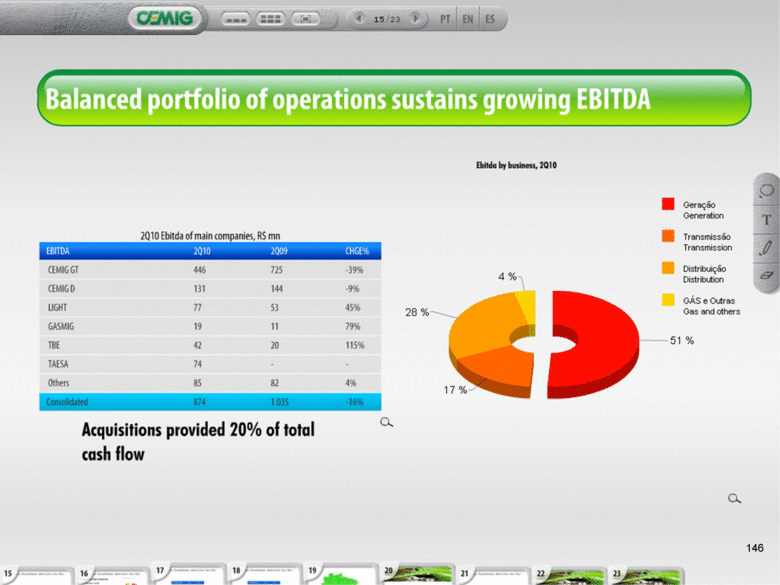Click the Consolidated row label
Image resolution: width=780 pixels, height=585 pixels.
tap(67, 402)
